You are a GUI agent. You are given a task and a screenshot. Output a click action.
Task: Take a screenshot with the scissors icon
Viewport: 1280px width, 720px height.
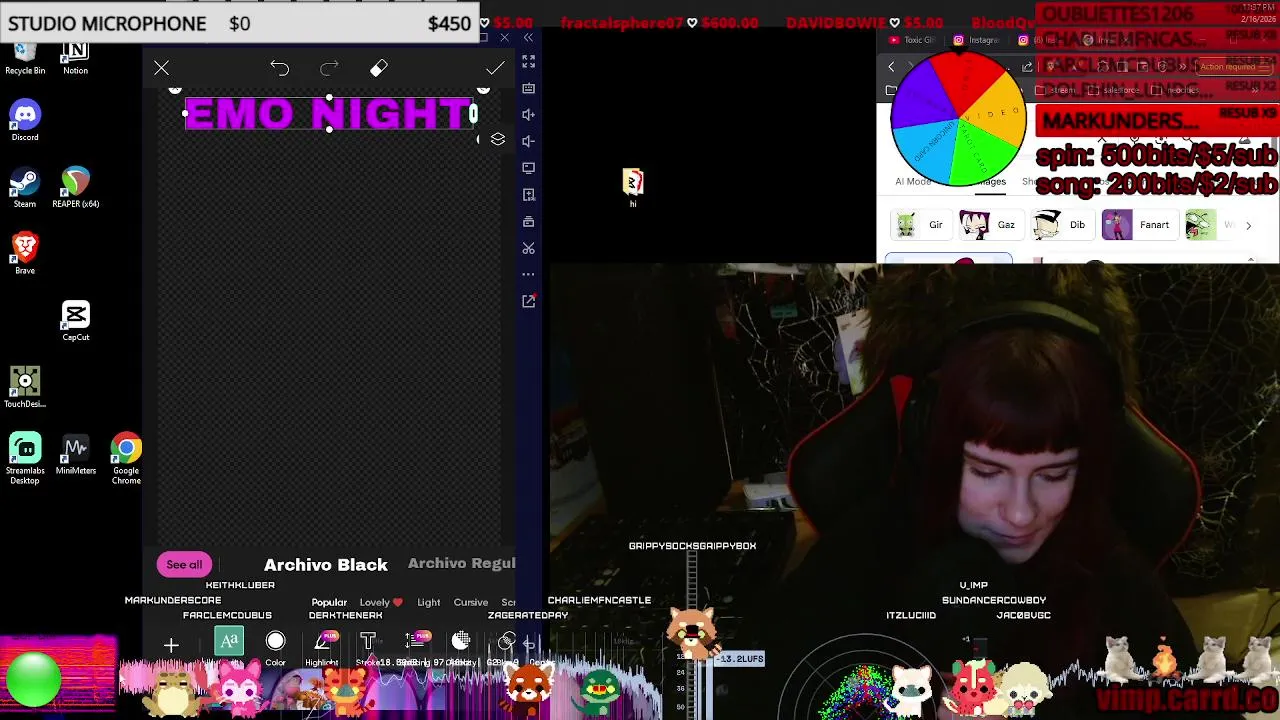[x=529, y=248]
